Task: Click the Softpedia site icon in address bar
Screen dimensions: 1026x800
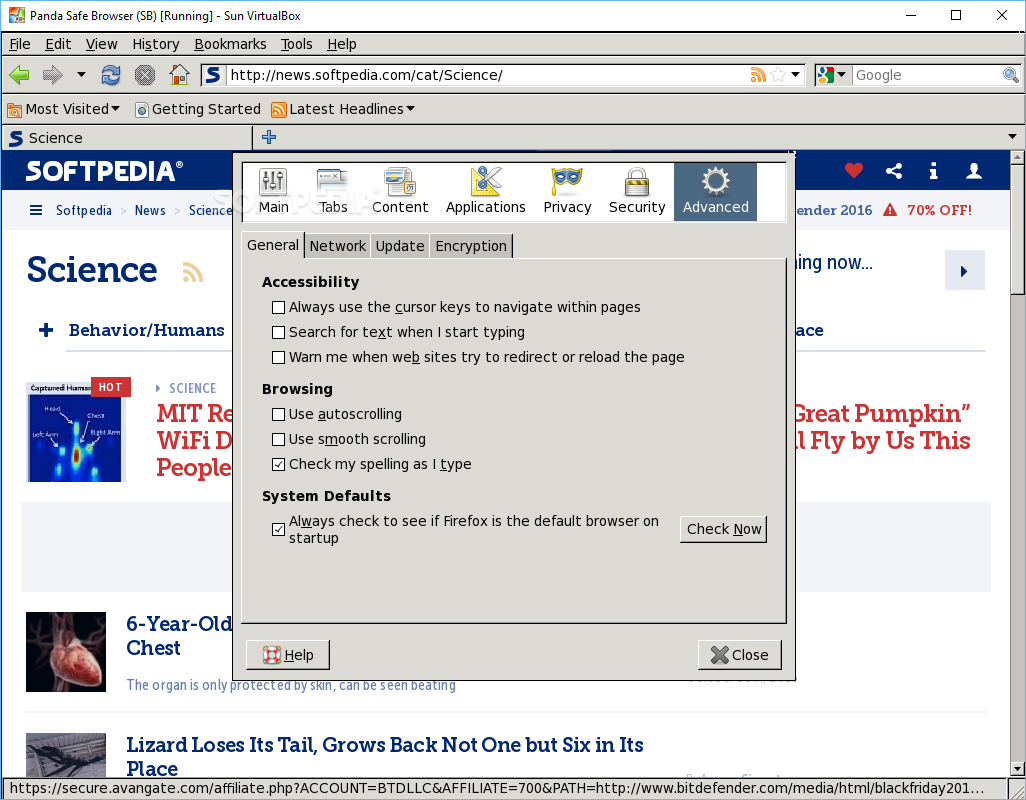Action: (x=213, y=75)
